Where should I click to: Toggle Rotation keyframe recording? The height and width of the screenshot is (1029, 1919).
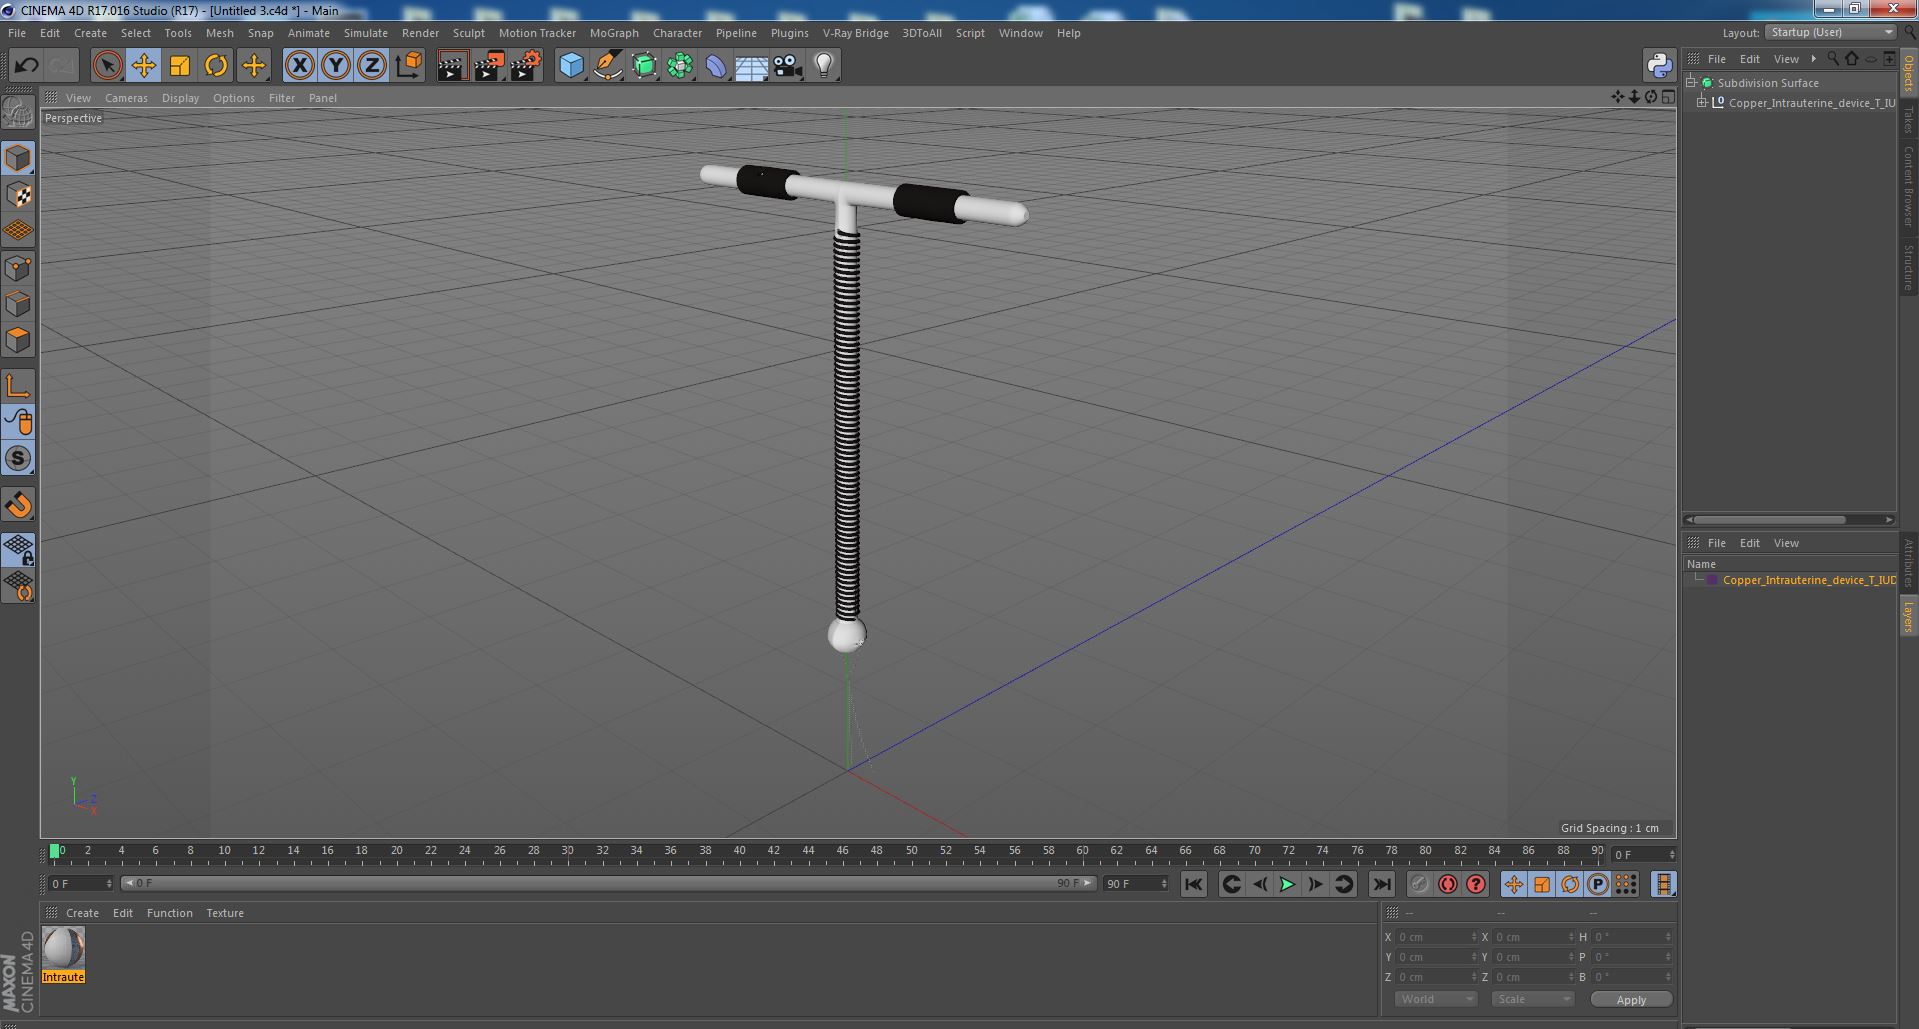click(x=1569, y=884)
